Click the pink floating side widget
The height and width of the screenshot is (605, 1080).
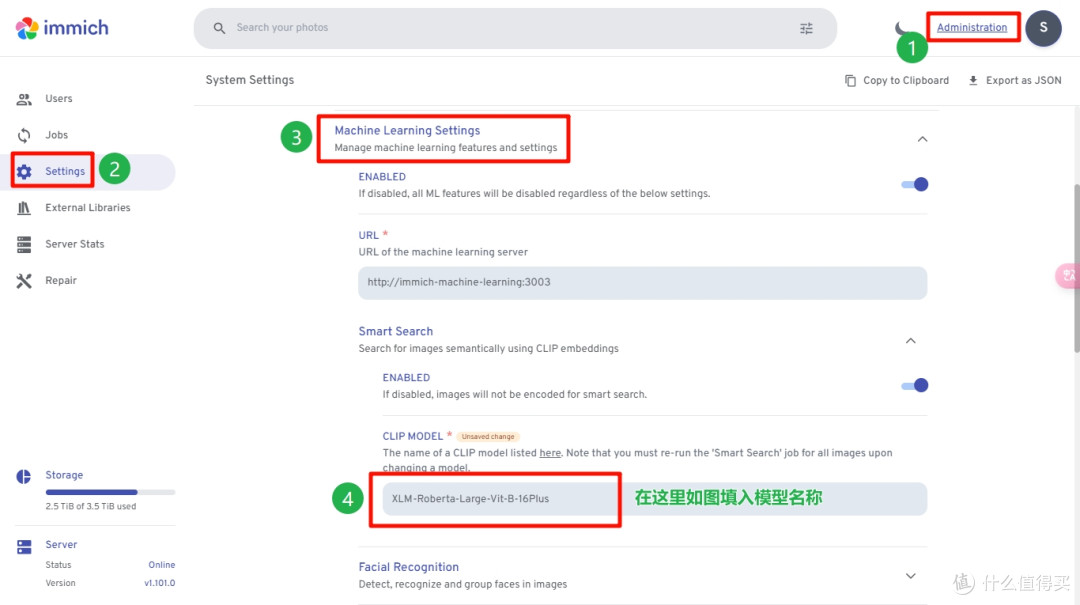[1068, 276]
